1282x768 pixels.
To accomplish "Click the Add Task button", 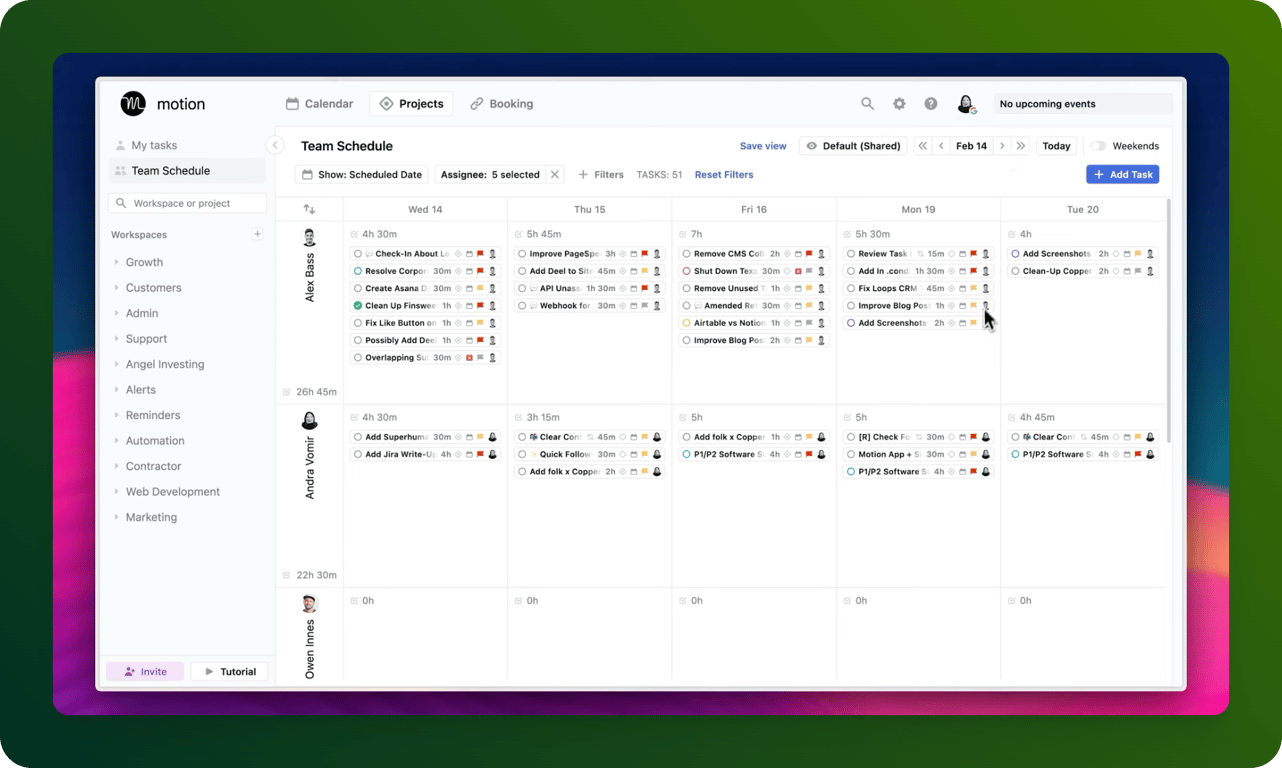I will tap(1122, 175).
